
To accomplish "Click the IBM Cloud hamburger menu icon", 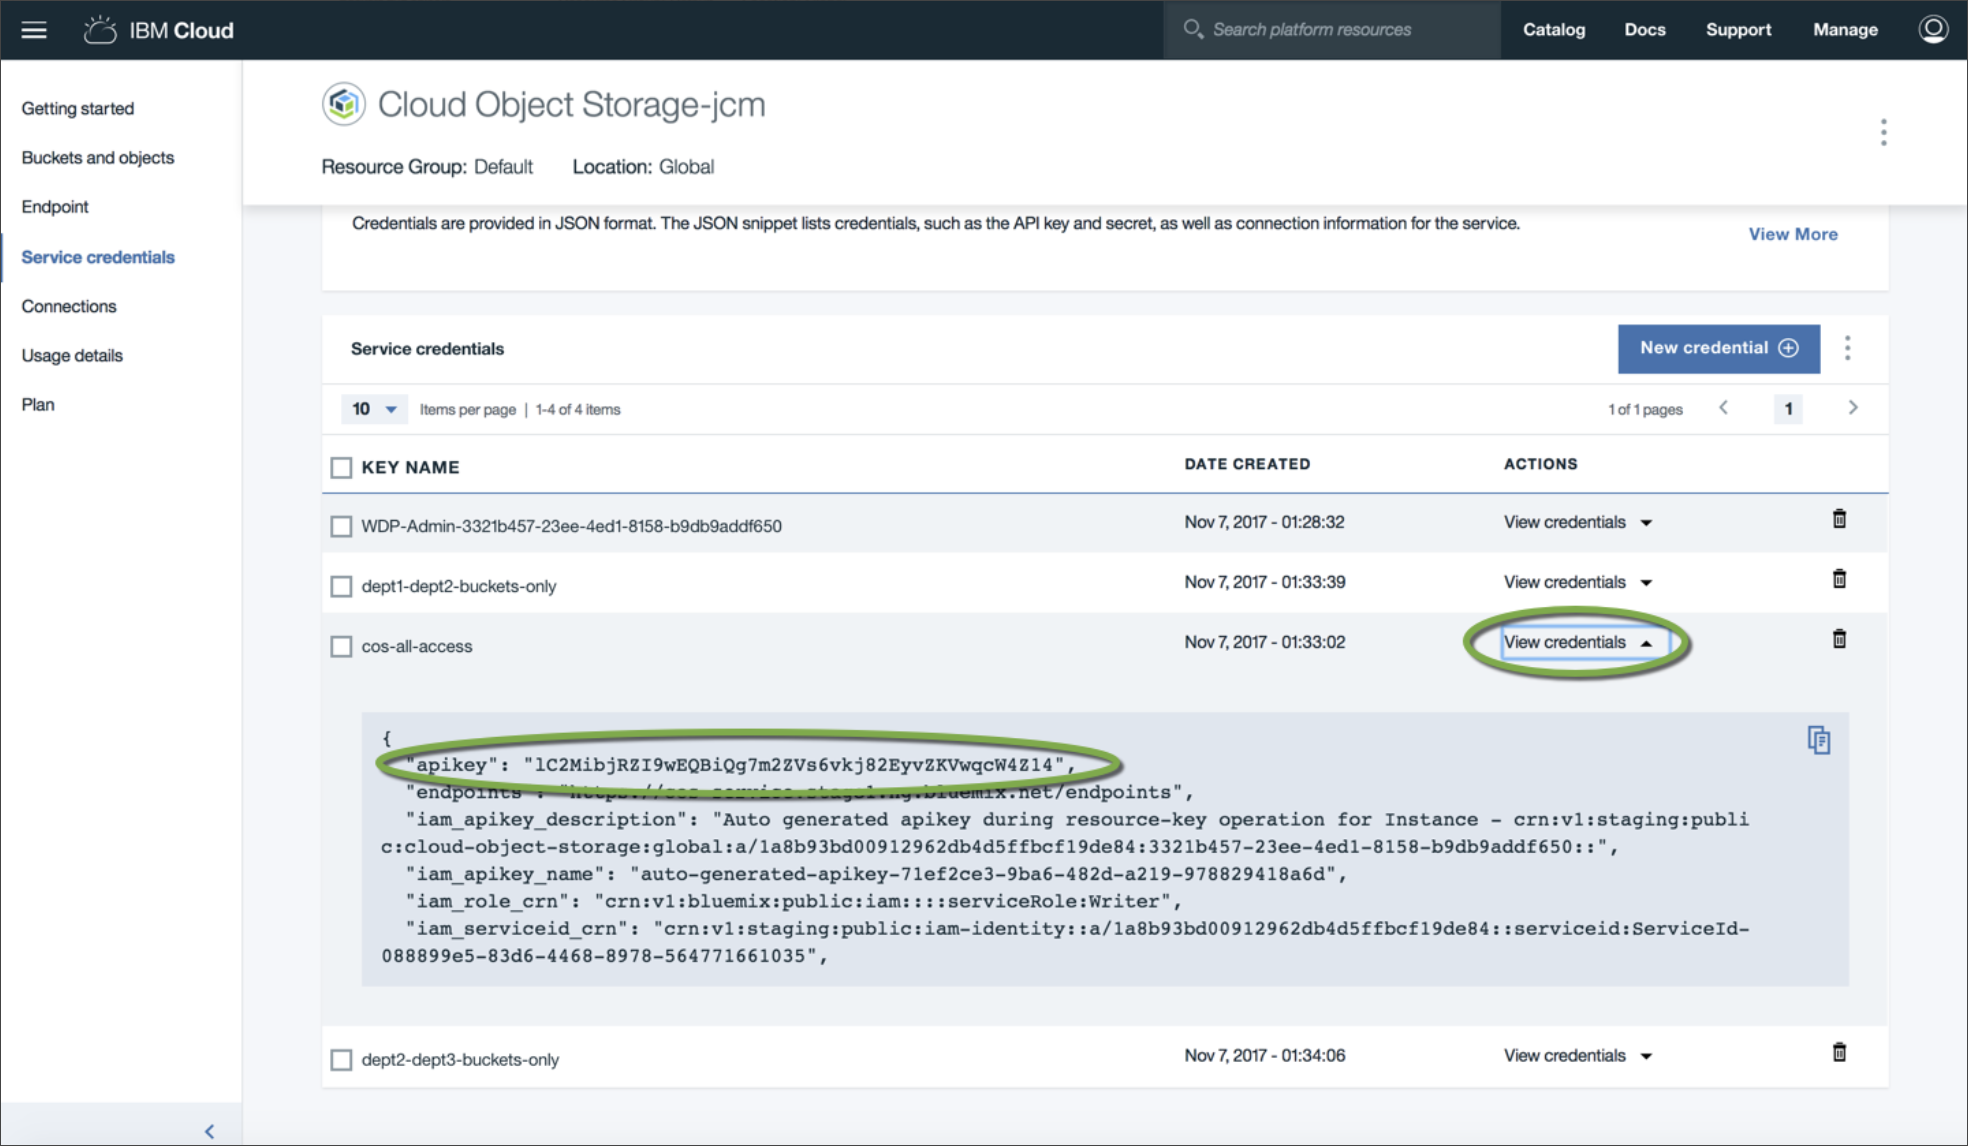I will (34, 27).
